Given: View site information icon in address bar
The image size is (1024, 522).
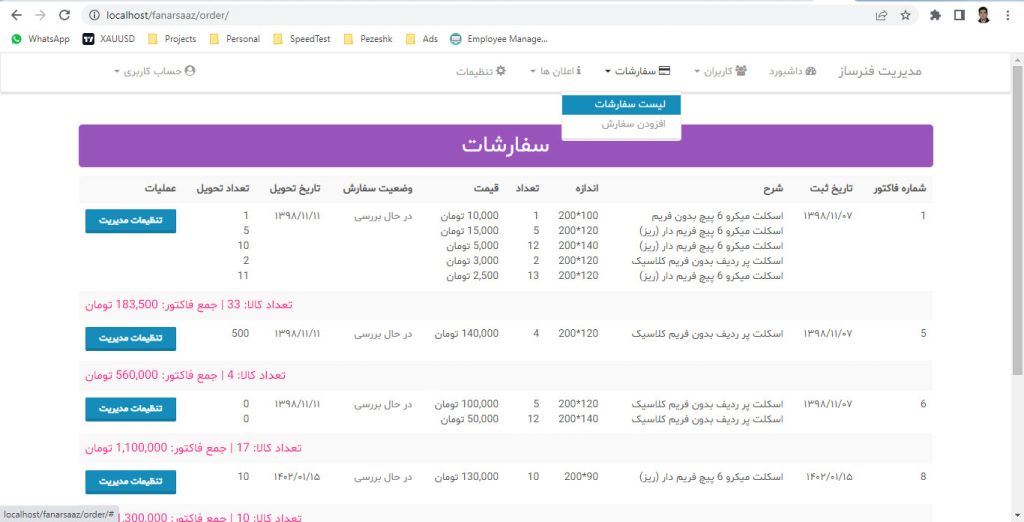Looking at the screenshot, I should (x=94, y=15).
